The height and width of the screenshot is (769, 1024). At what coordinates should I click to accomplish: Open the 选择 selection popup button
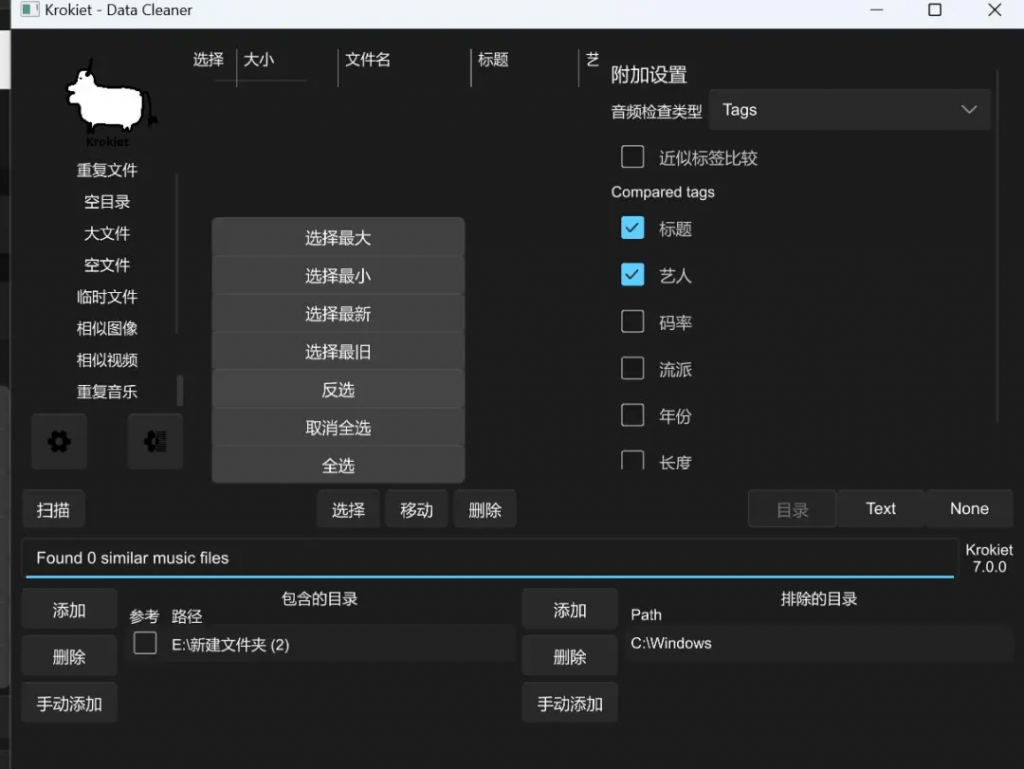pos(348,510)
